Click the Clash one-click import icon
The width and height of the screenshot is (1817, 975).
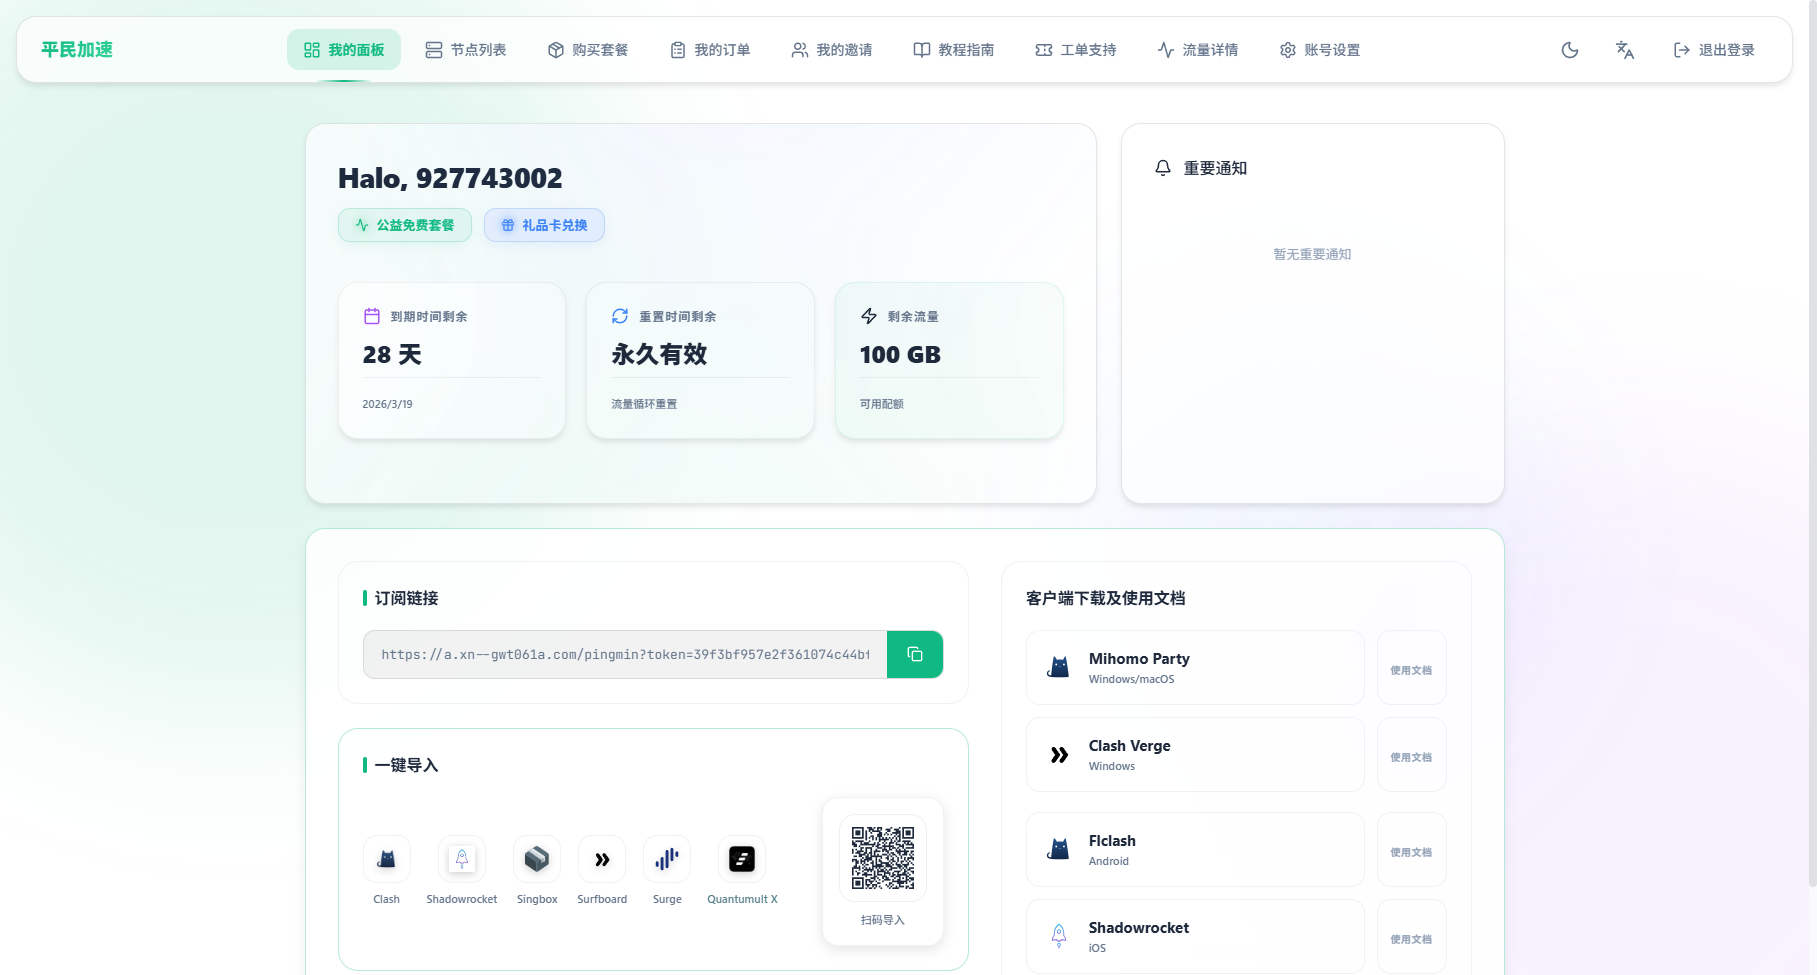[x=386, y=859]
